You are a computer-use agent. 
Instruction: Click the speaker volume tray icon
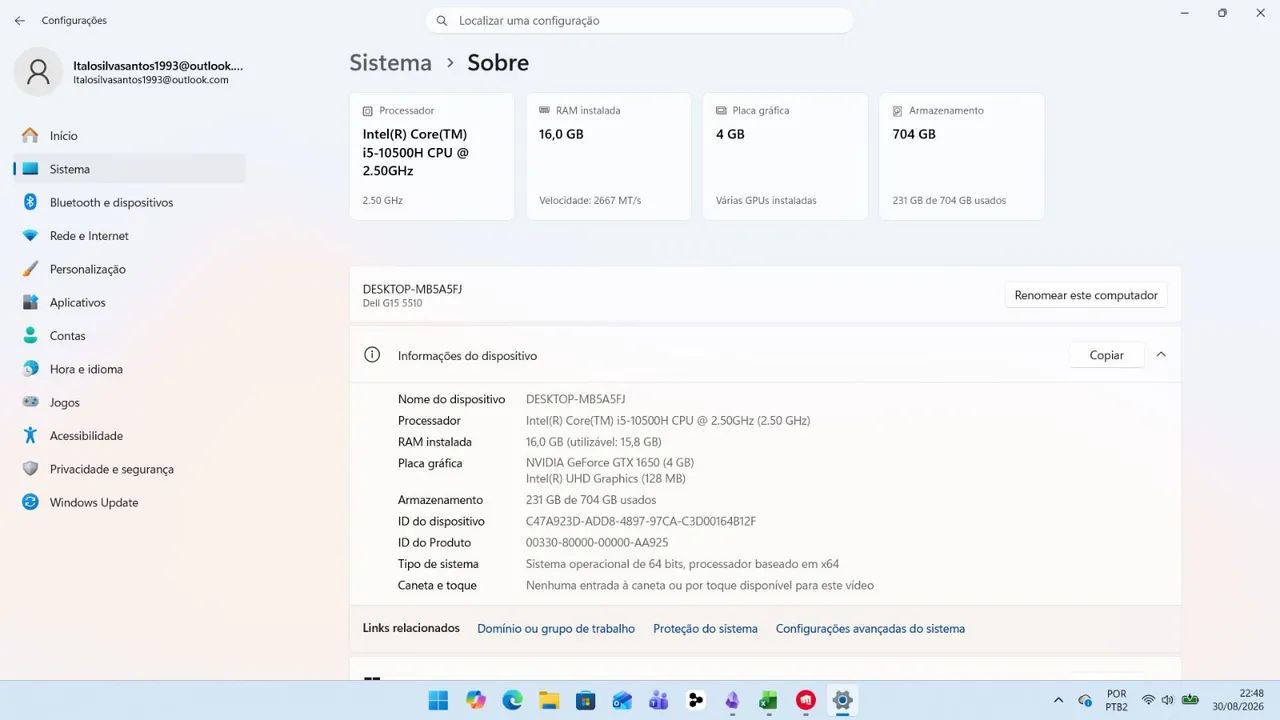(1167, 700)
